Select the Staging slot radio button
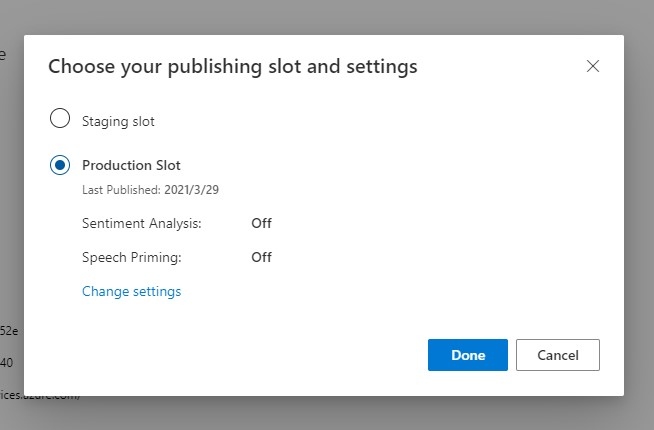The image size is (654, 430). pyautogui.click(x=60, y=118)
